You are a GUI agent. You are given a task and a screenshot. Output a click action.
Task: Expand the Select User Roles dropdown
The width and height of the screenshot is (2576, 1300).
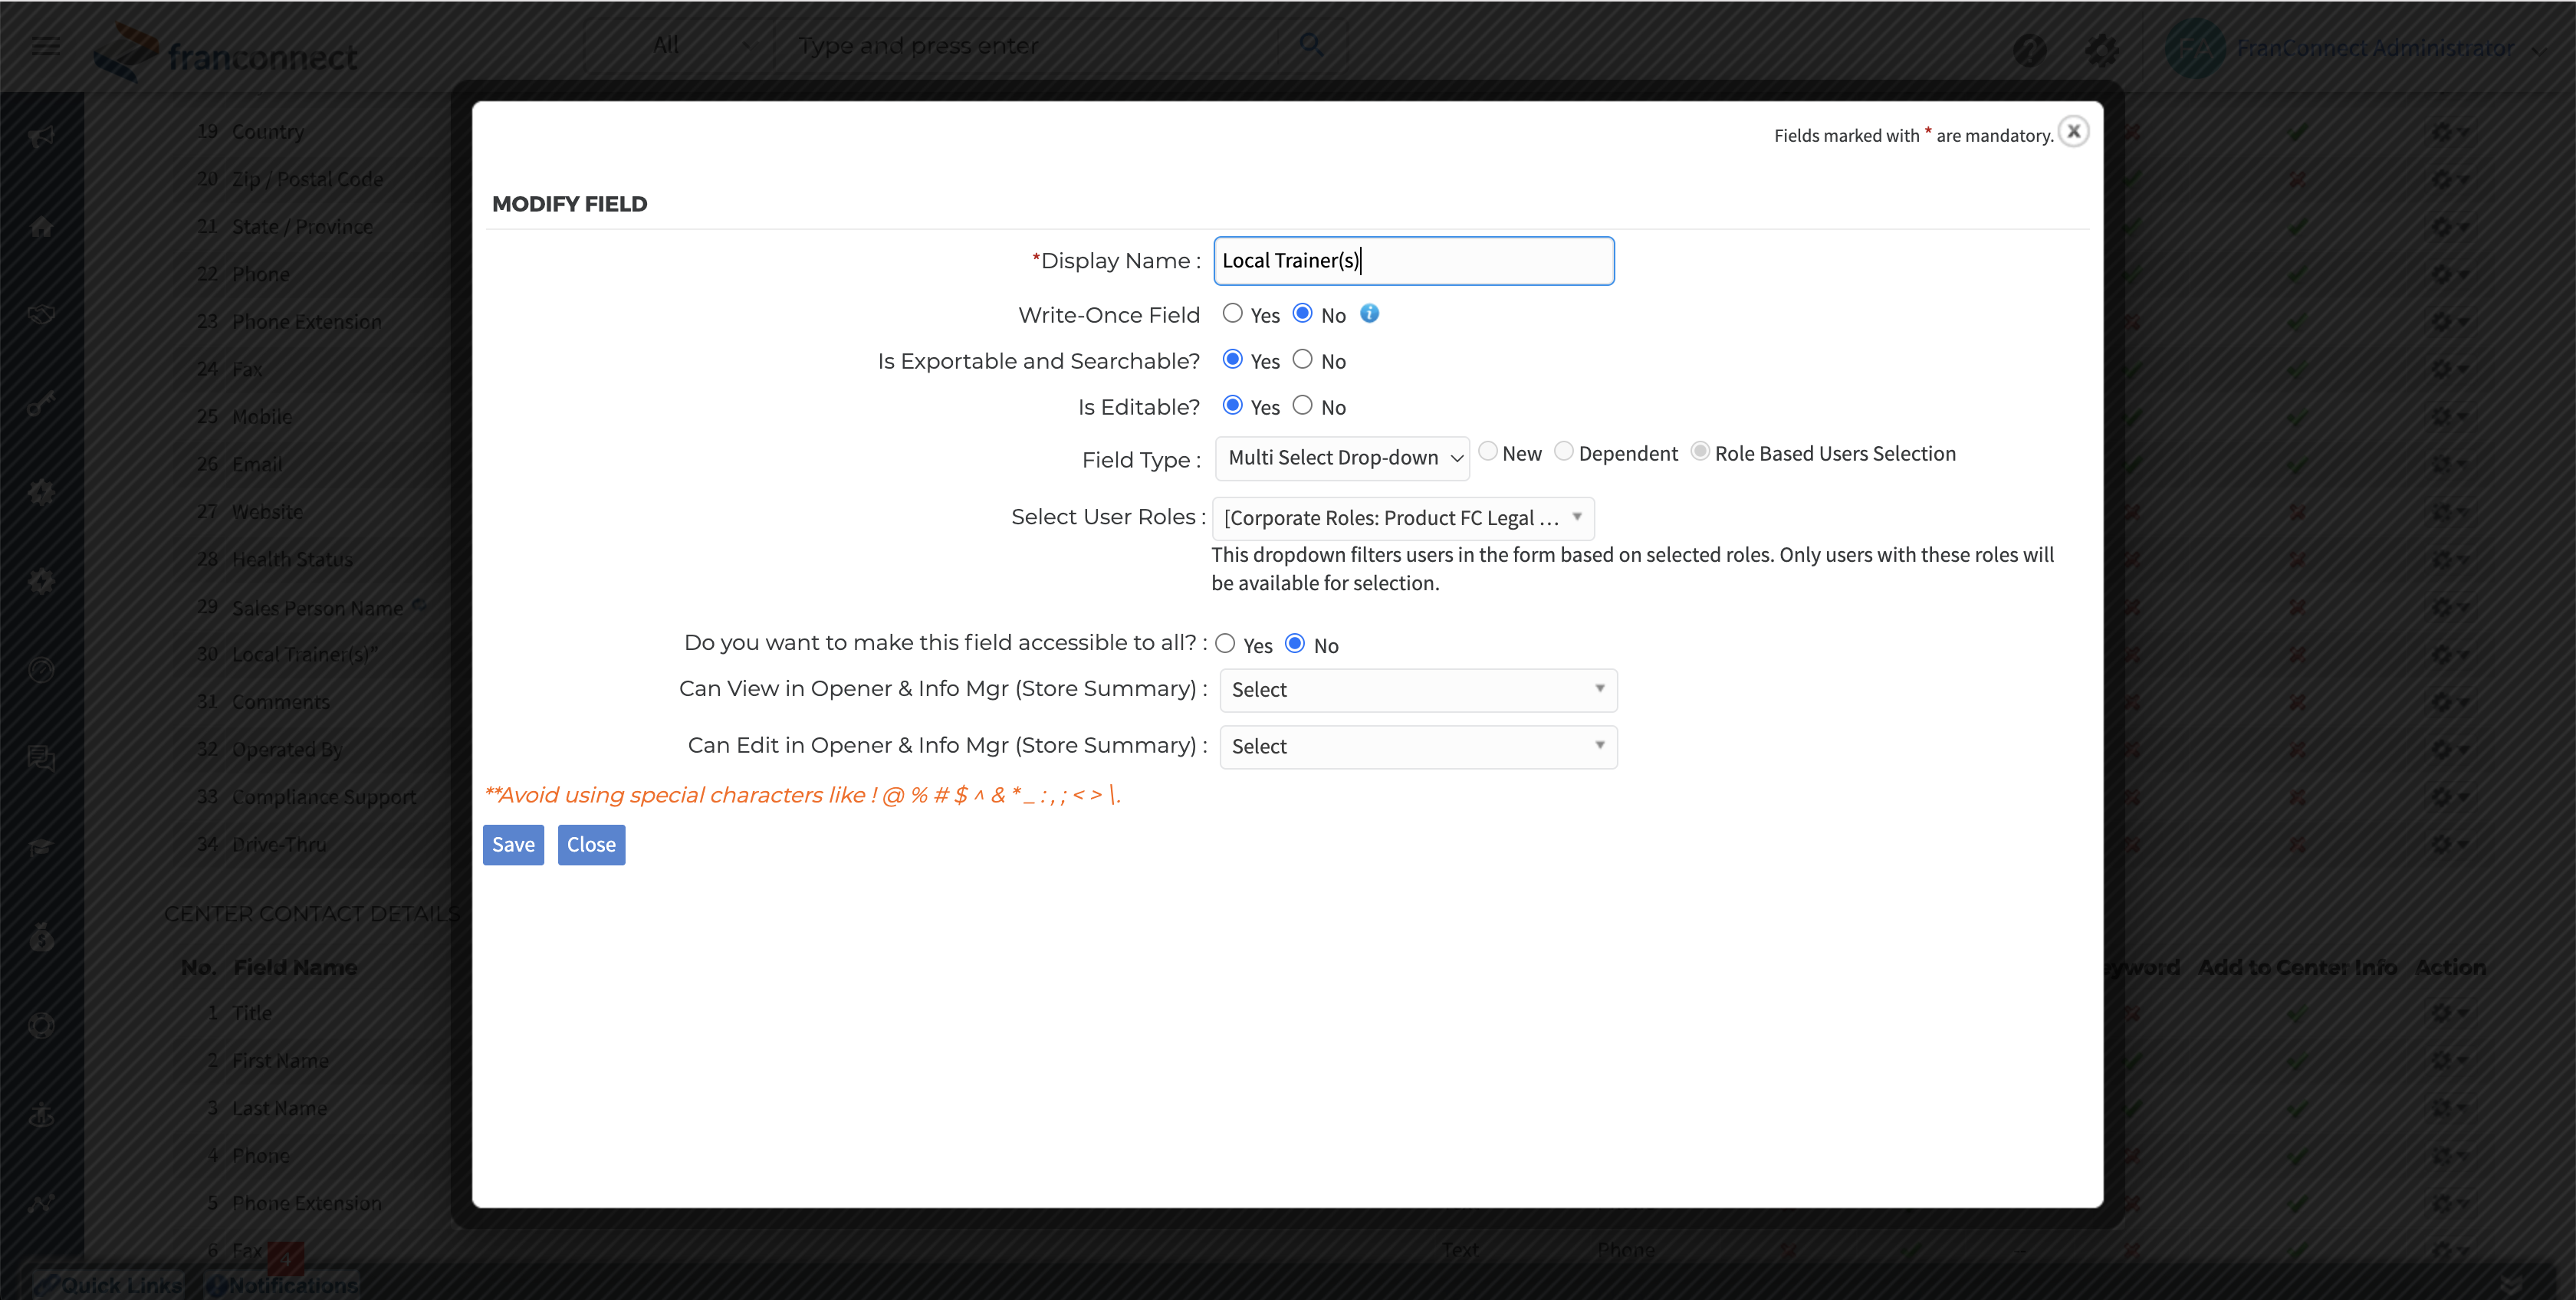coord(1403,518)
